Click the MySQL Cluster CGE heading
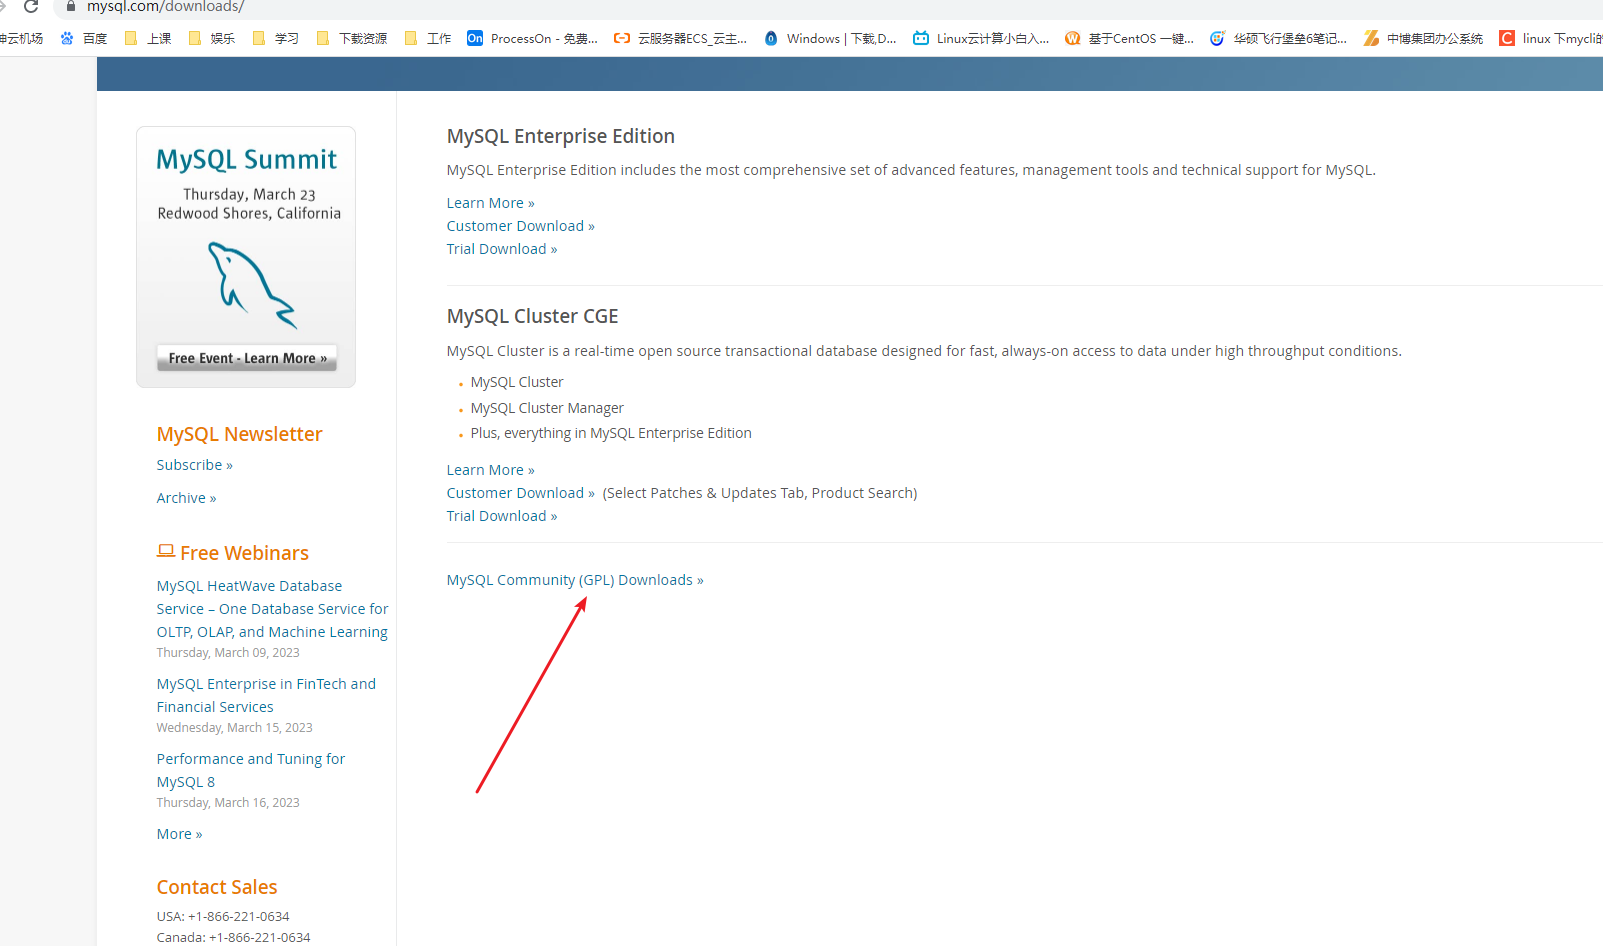The image size is (1603, 946). (x=533, y=316)
